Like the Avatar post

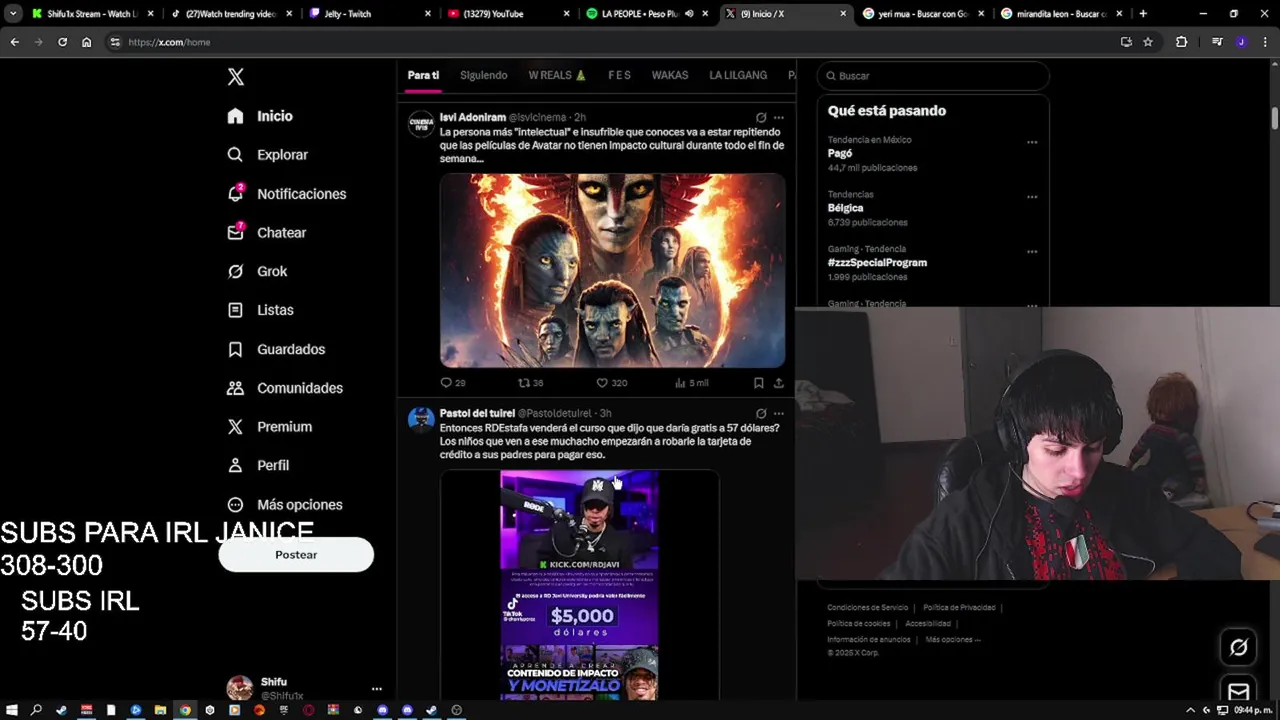pos(611,383)
